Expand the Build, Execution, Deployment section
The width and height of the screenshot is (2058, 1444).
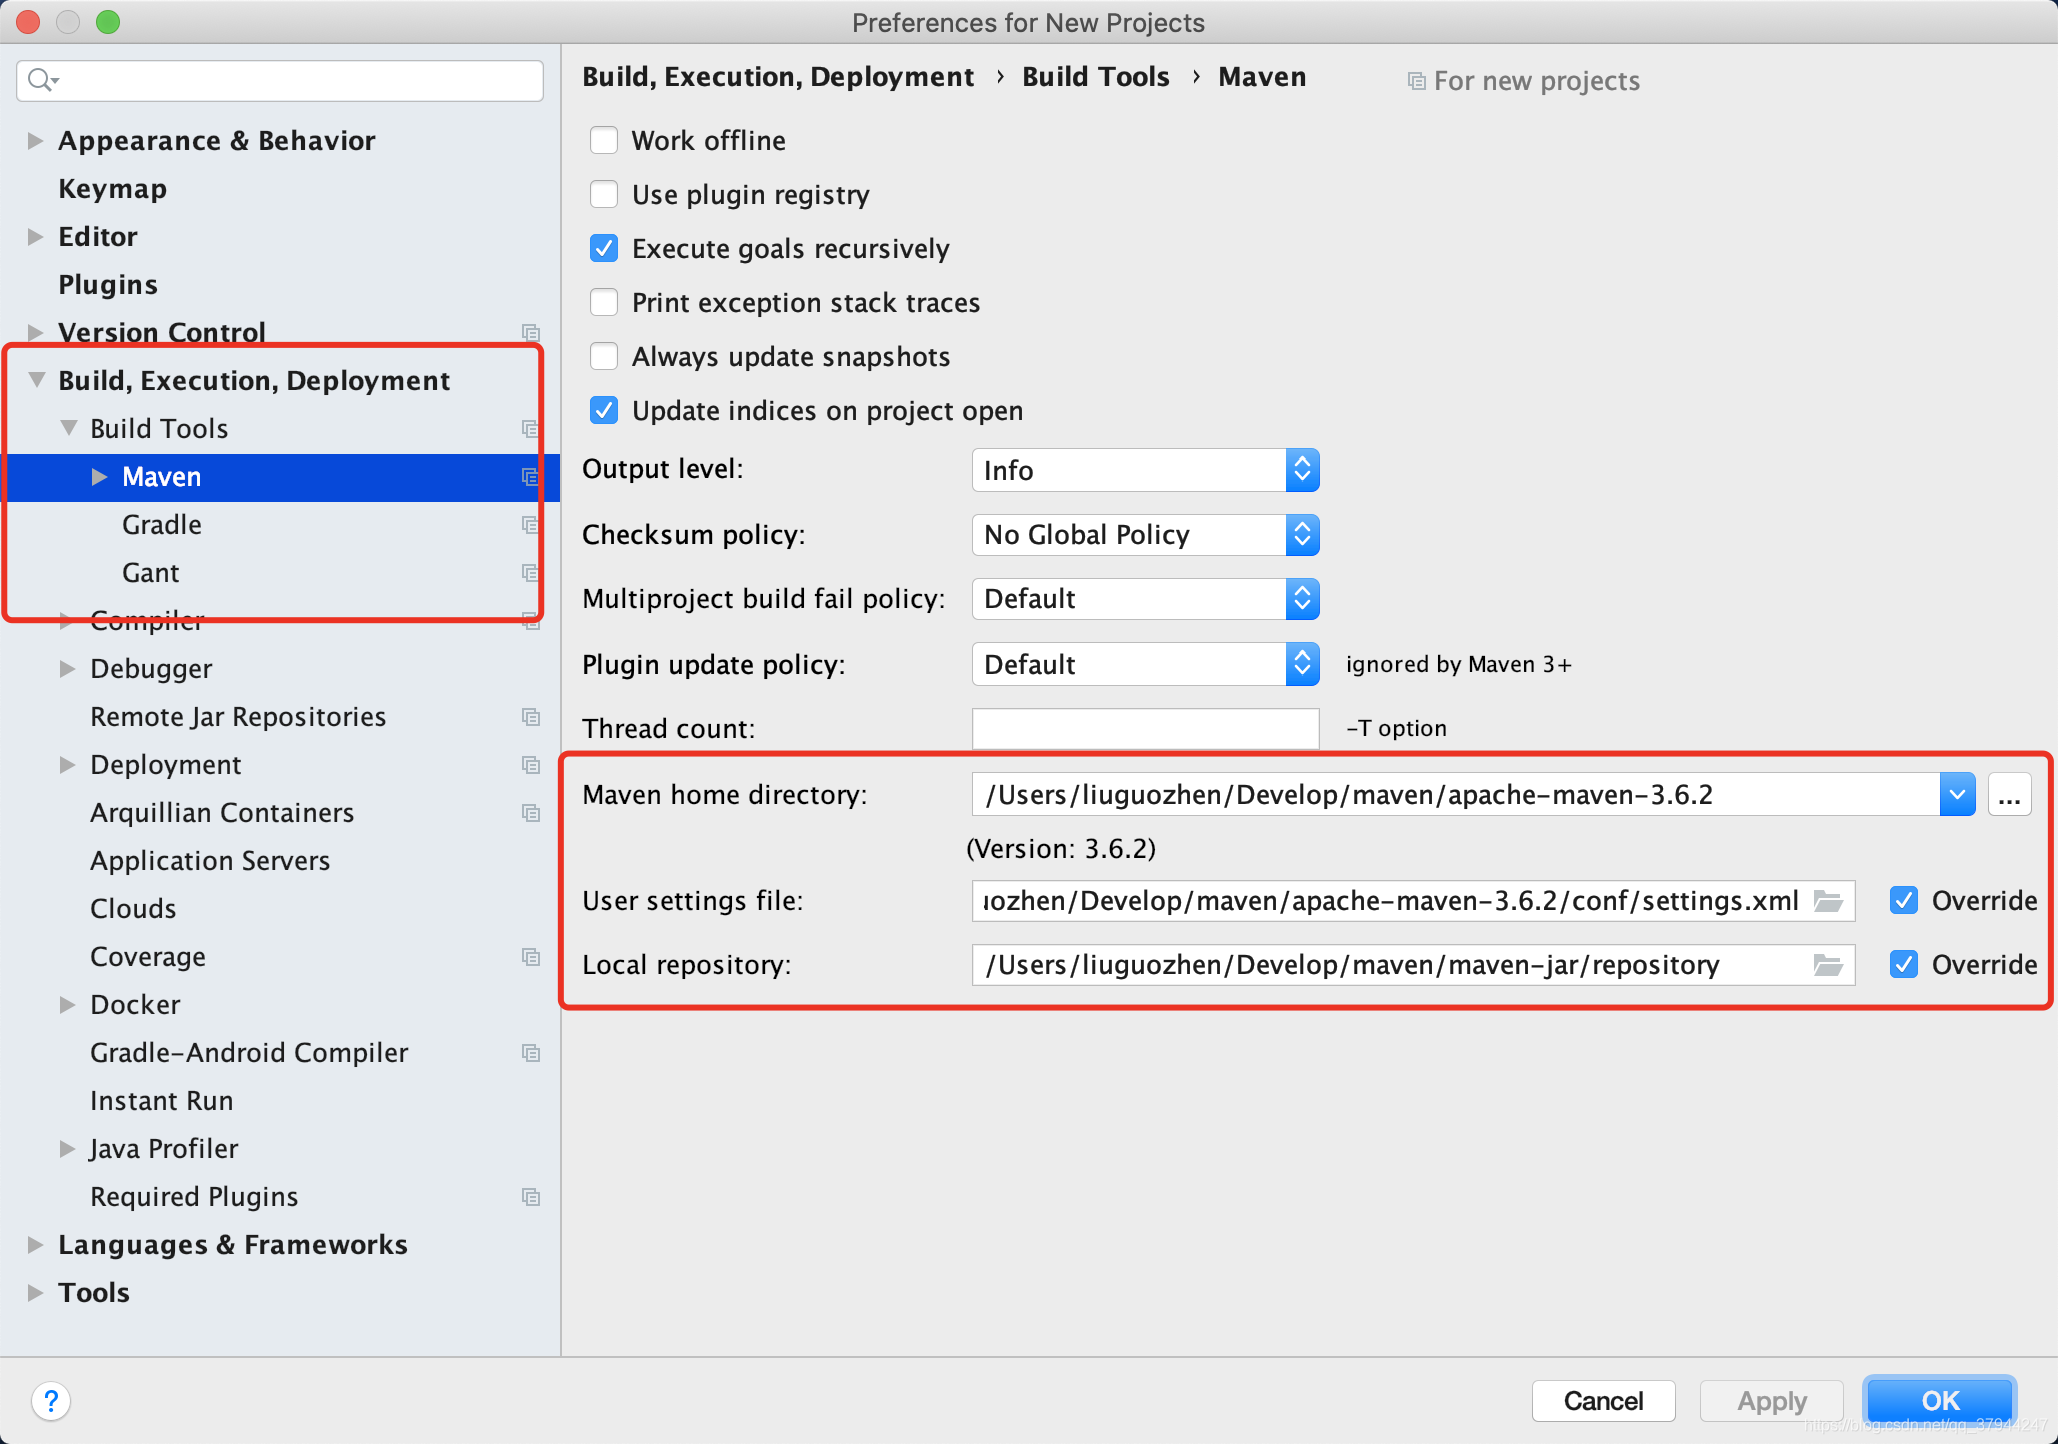34,379
